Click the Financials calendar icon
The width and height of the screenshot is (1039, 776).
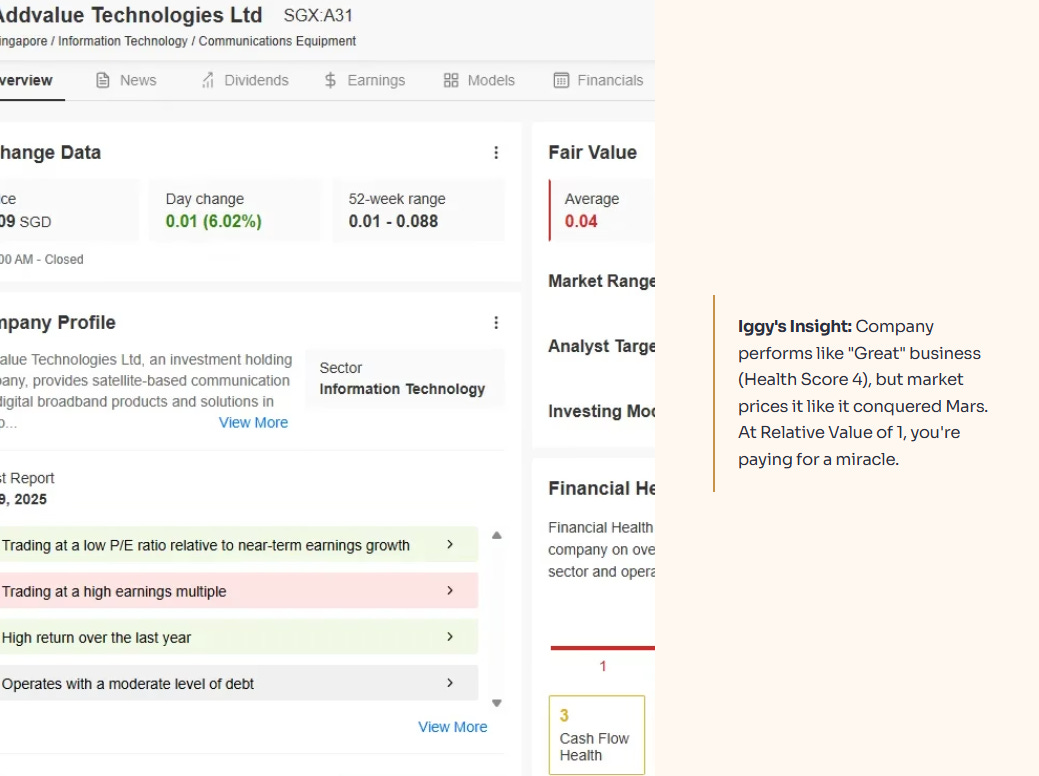coord(561,80)
